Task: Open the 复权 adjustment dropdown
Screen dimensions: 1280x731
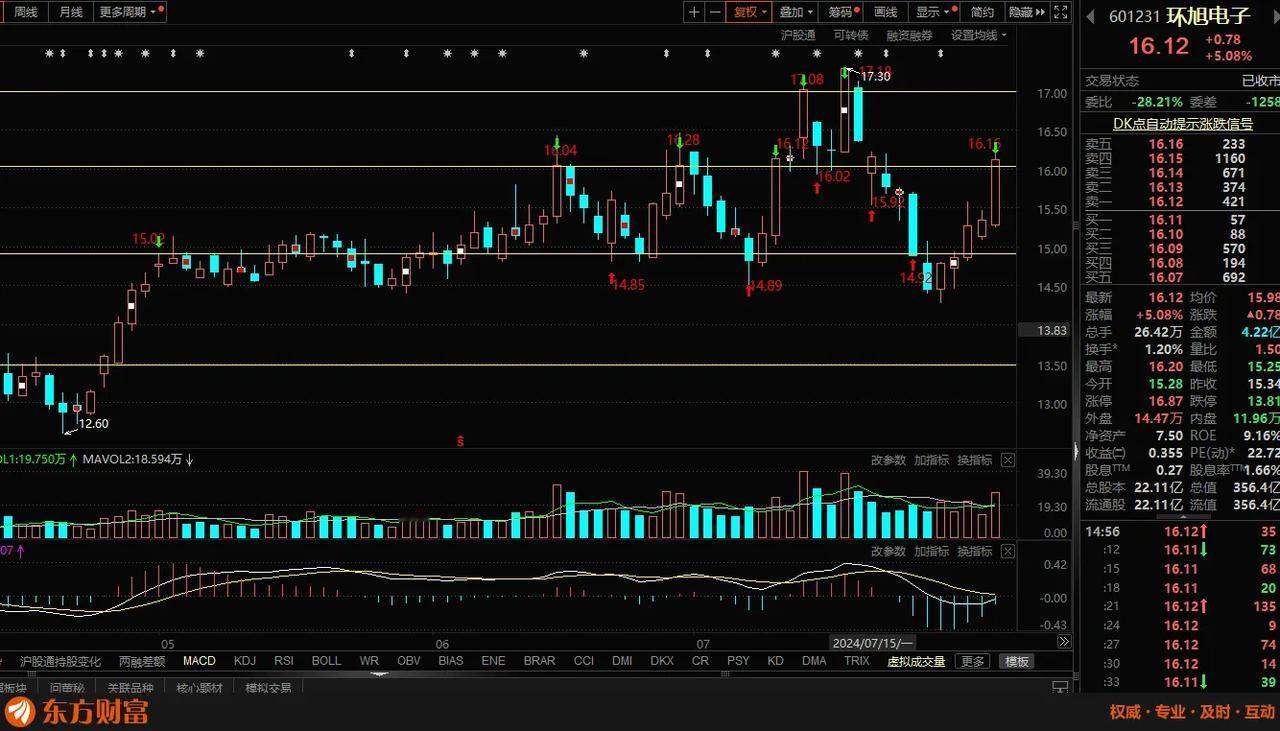Action: coord(750,12)
